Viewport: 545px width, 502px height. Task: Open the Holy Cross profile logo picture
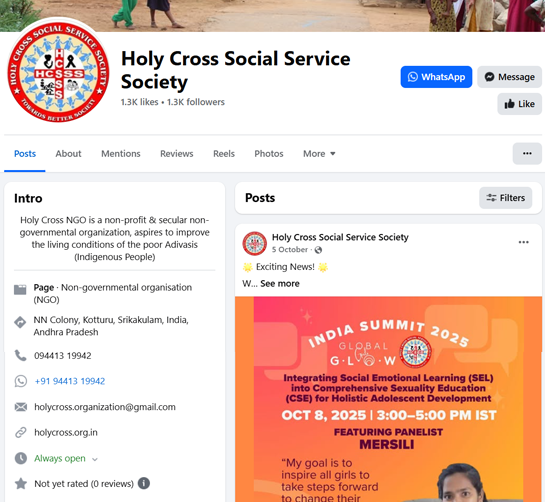tap(58, 72)
